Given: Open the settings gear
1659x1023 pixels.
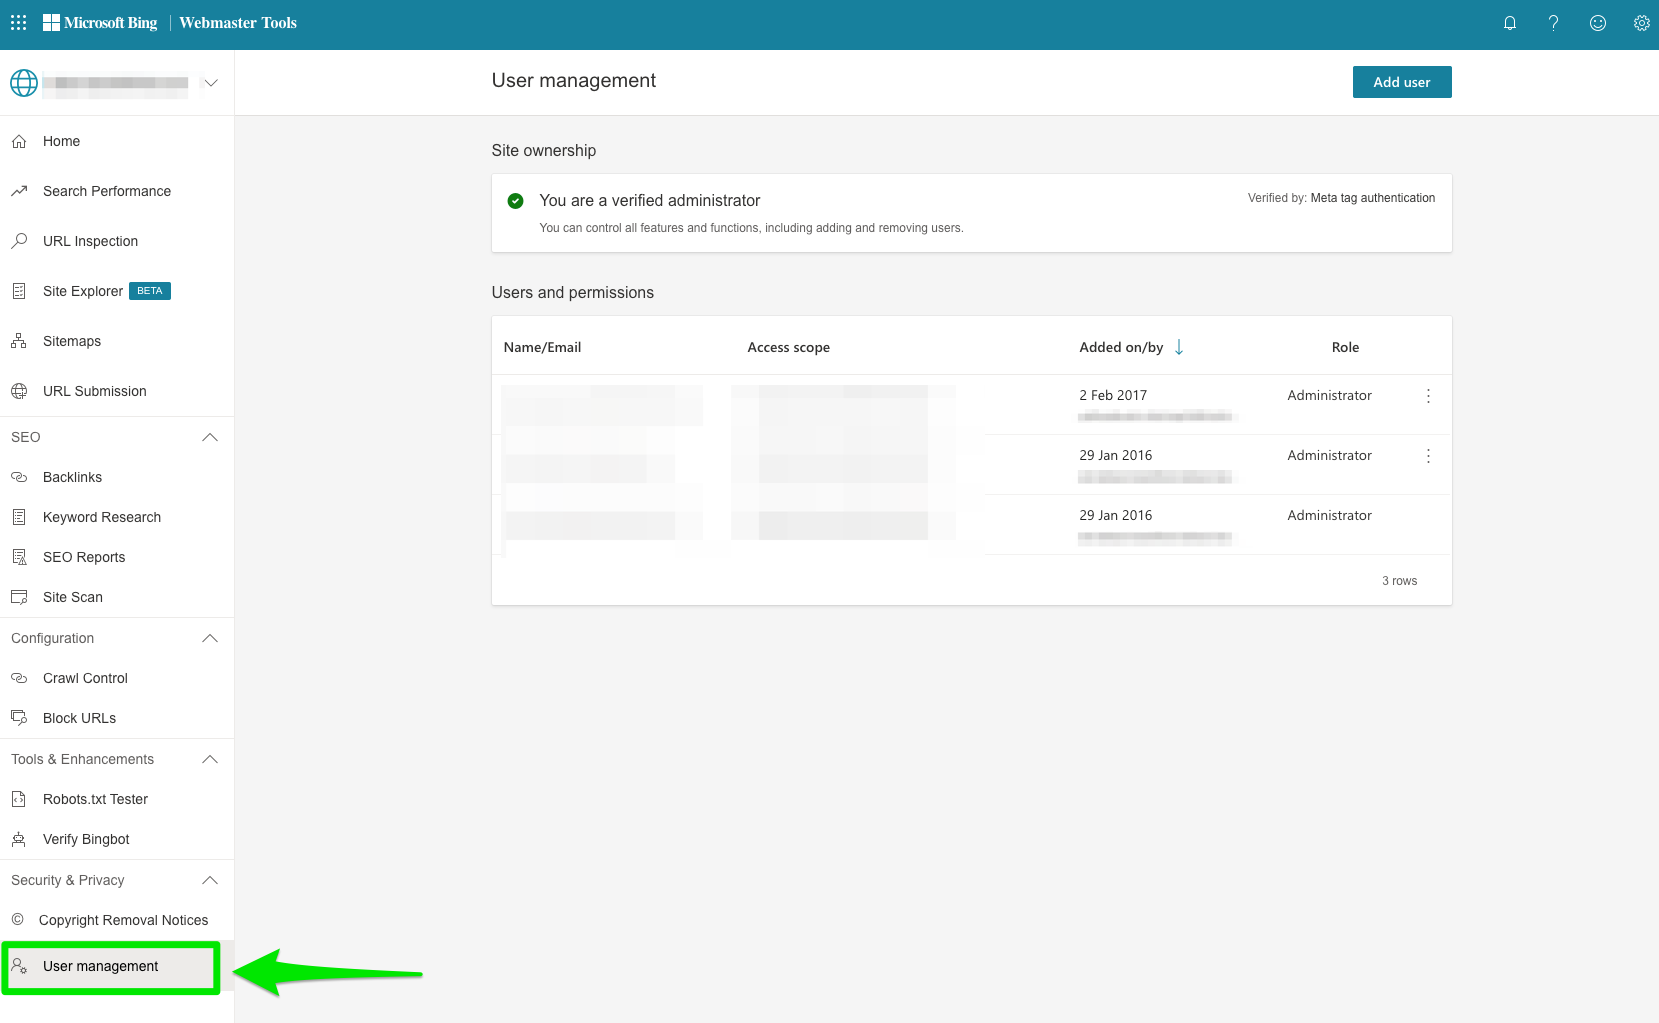Looking at the screenshot, I should pos(1641,22).
